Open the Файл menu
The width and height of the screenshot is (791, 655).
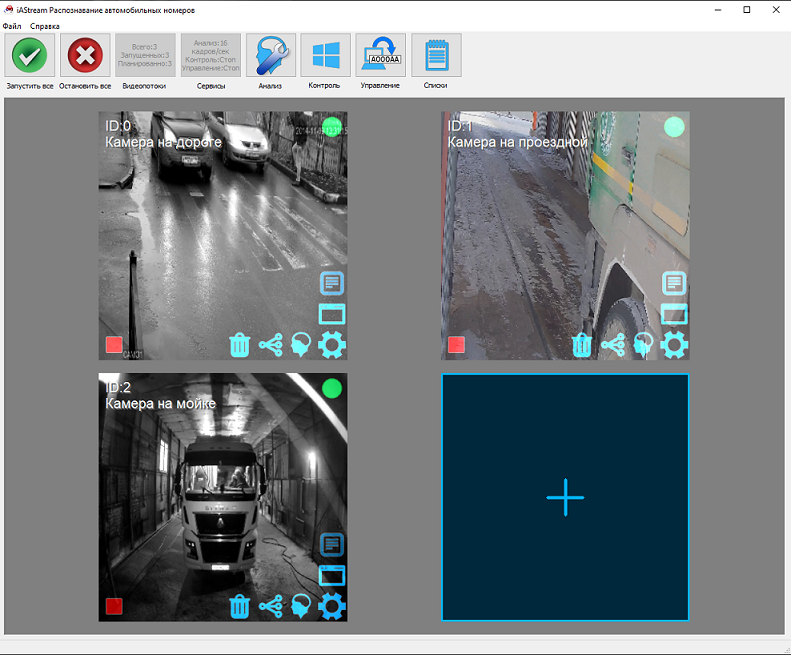(x=12, y=26)
